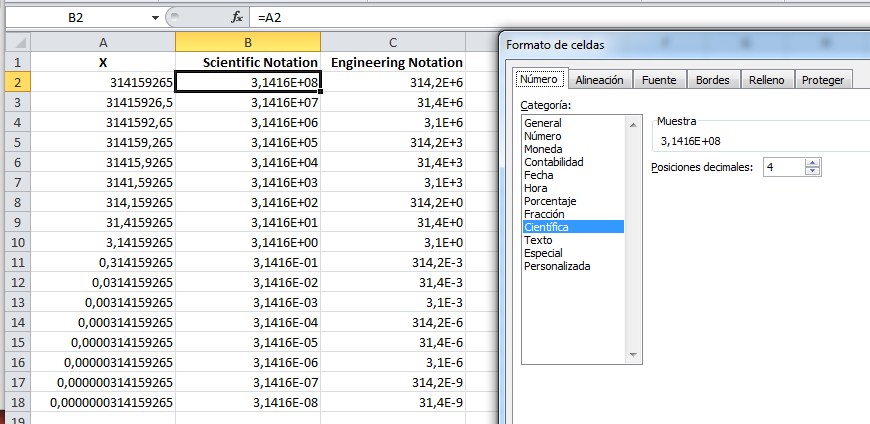The width and height of the screenshot is (870, 424).
Task: Click the fx insert function icon
Action: pyautogui.click(x=237, y=18)
